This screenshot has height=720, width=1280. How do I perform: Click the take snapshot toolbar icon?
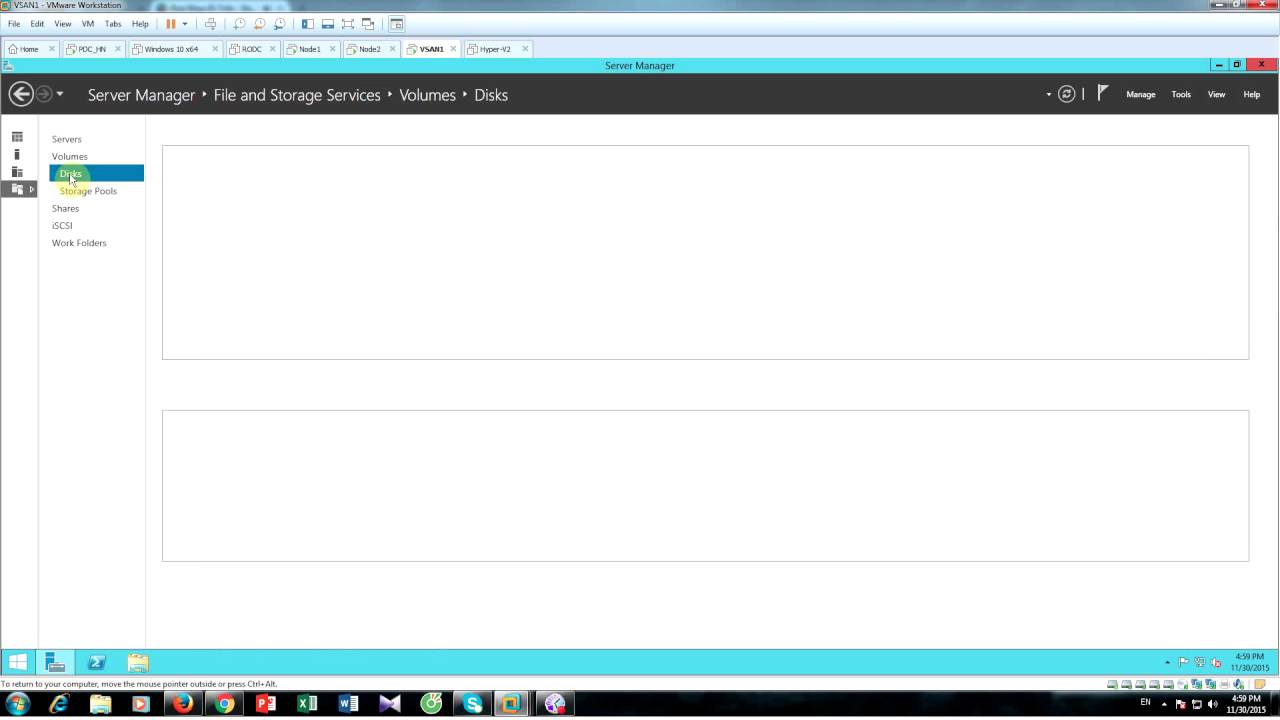(240, 23)
